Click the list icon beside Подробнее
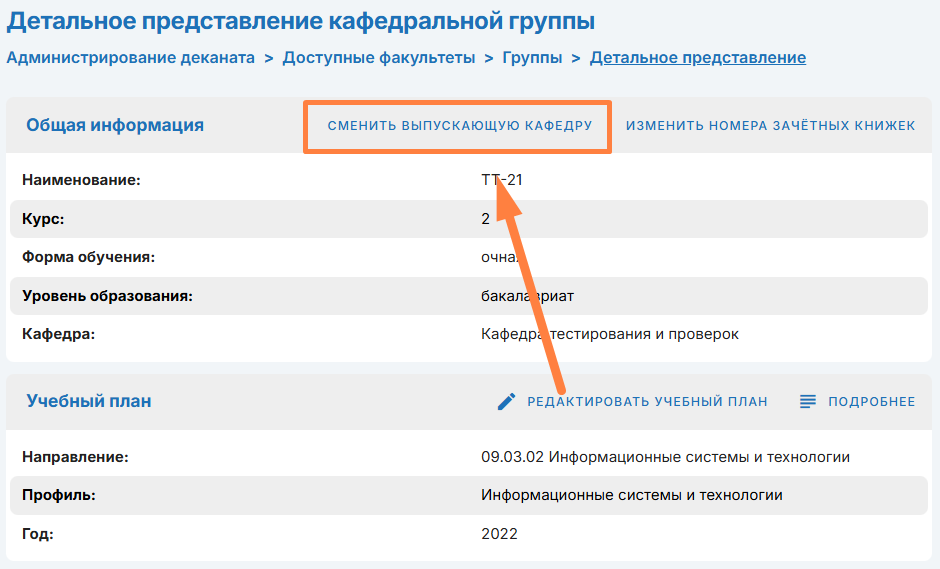 [808, 402]
